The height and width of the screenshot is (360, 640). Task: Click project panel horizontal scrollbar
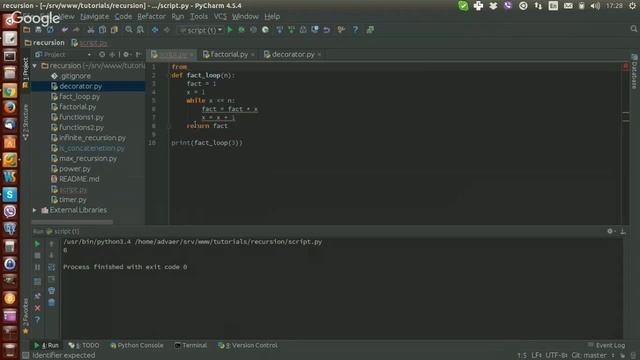click(72, 222)
